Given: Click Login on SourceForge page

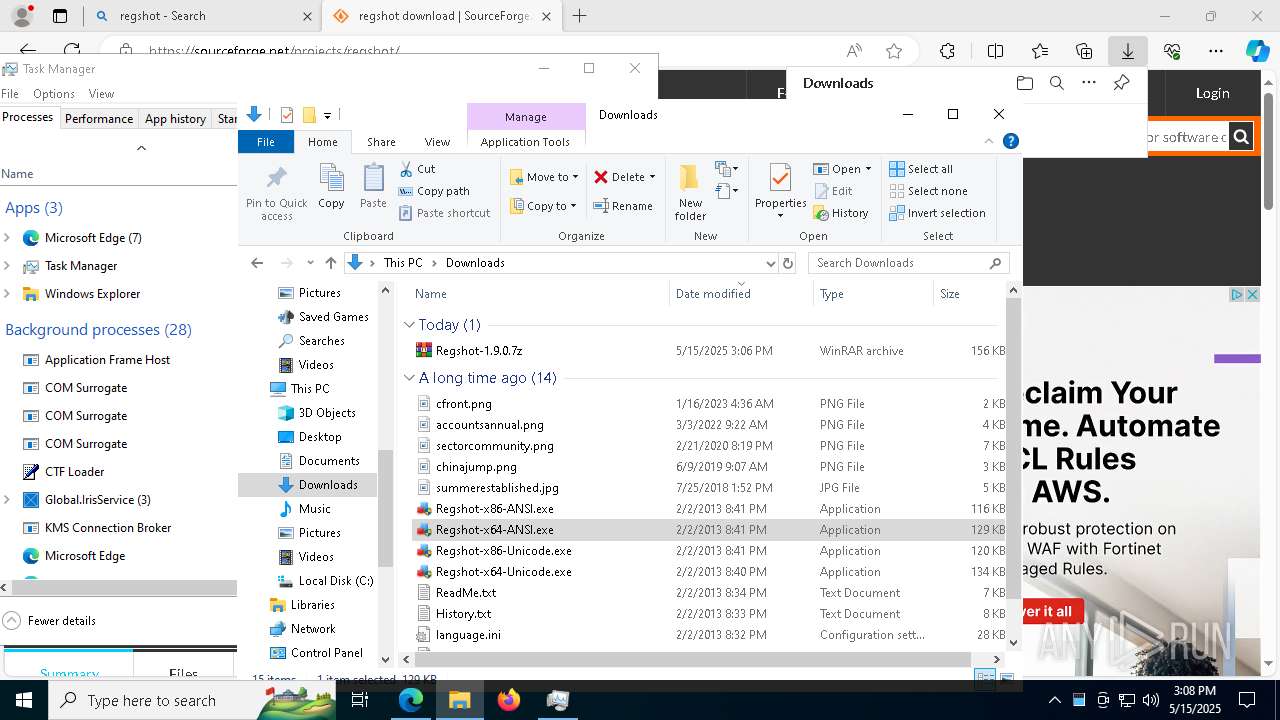Looking at the screenshot, I should 1212,93.
